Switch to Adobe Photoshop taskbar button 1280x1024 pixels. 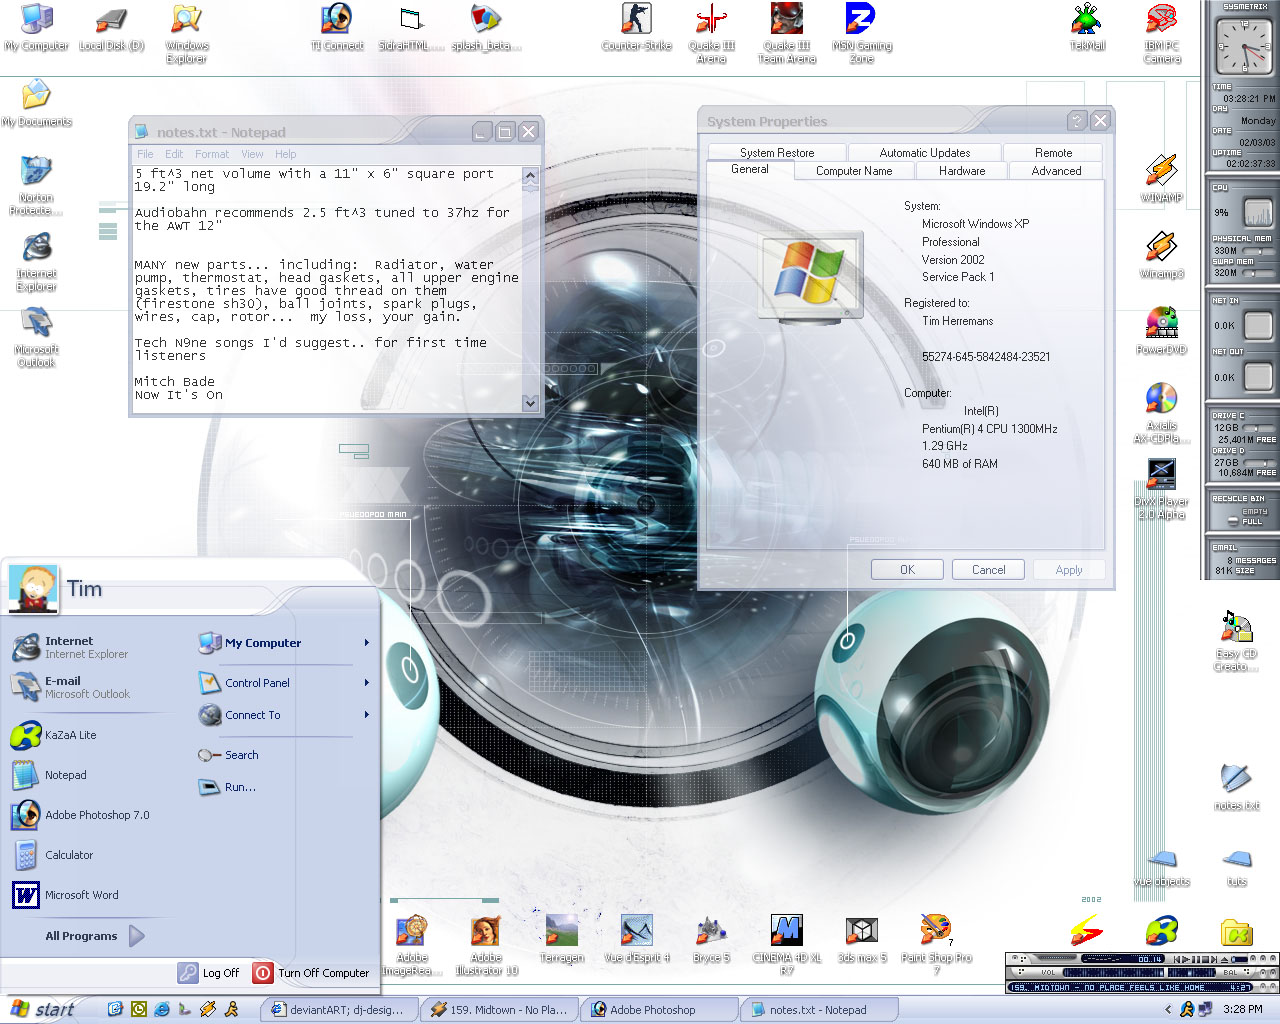658,1010
